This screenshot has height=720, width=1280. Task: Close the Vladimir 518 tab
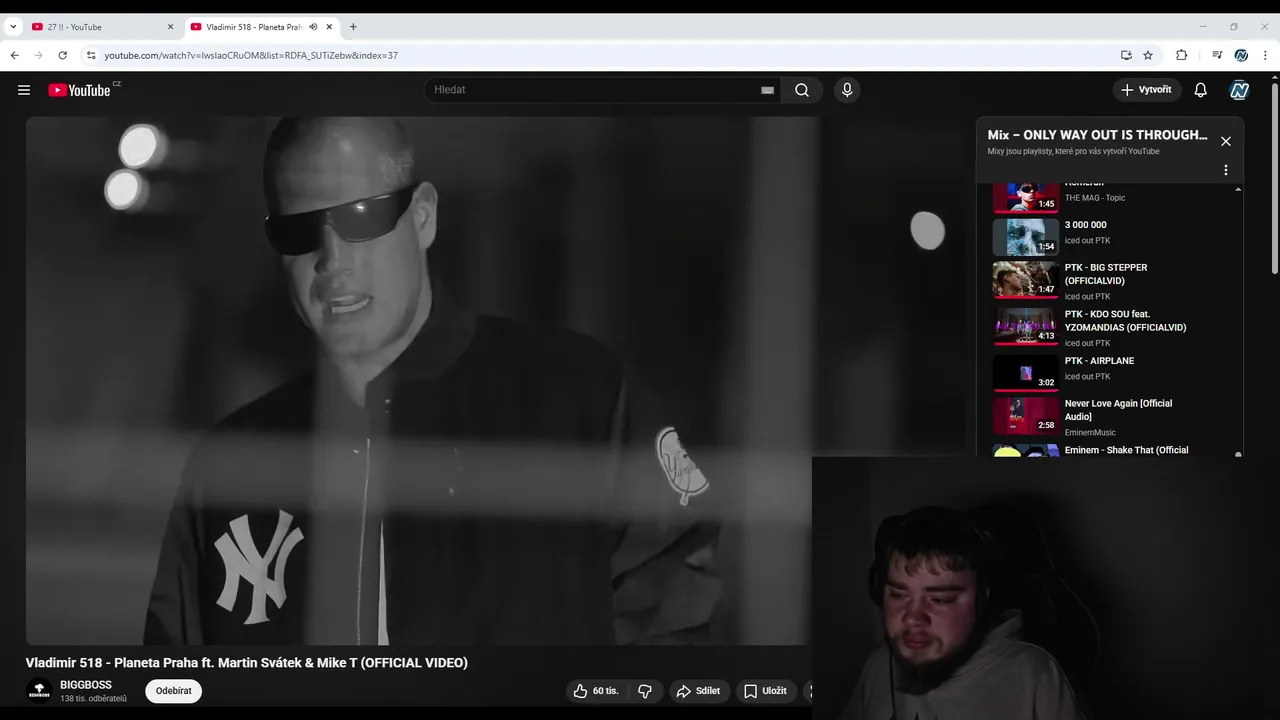329,27
